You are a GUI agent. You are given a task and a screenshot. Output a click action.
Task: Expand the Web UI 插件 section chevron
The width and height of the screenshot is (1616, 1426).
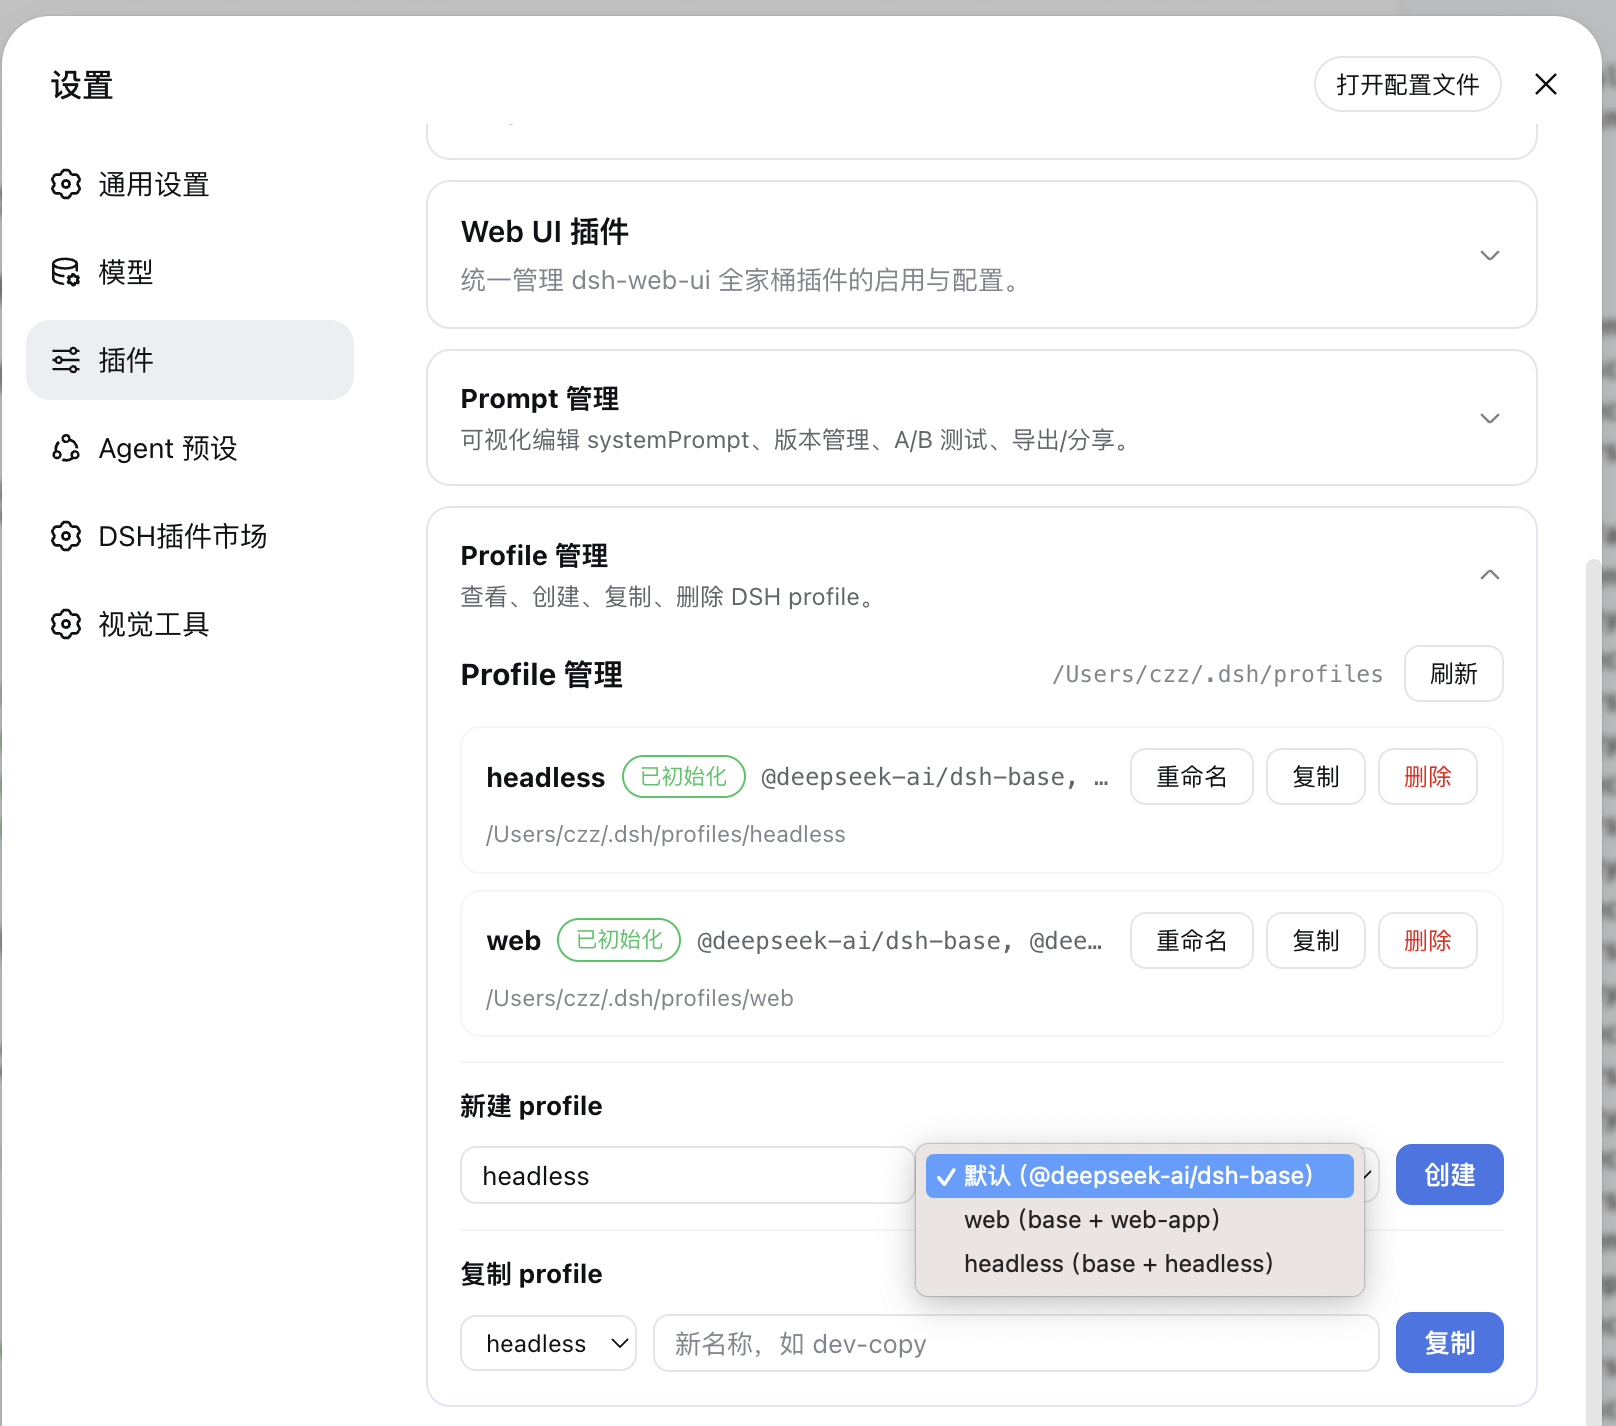coord(1490,255)
